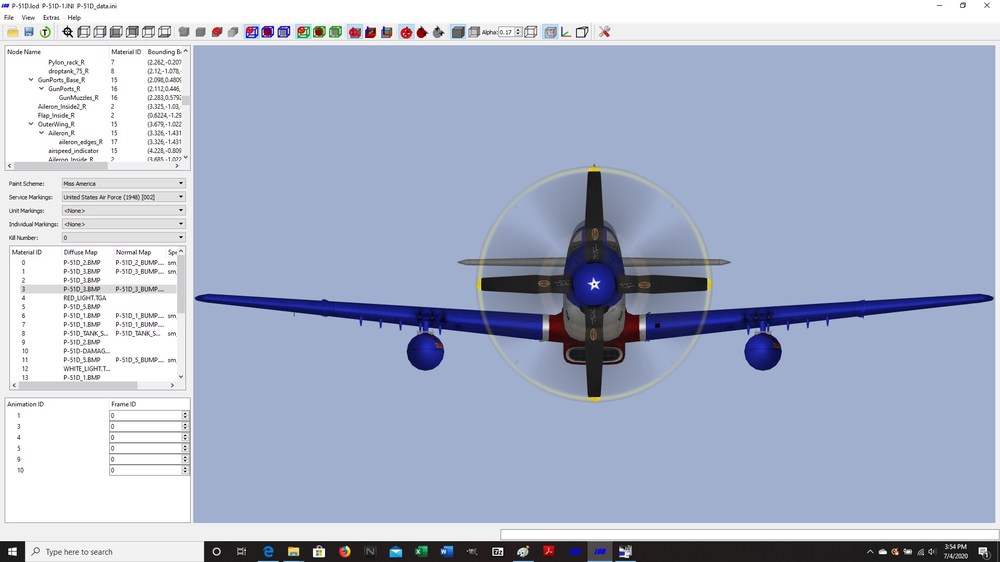This screenshot has width=1000, height=562.
Task: Open the Individual Markings dropdown
Action: click(123, 224)
